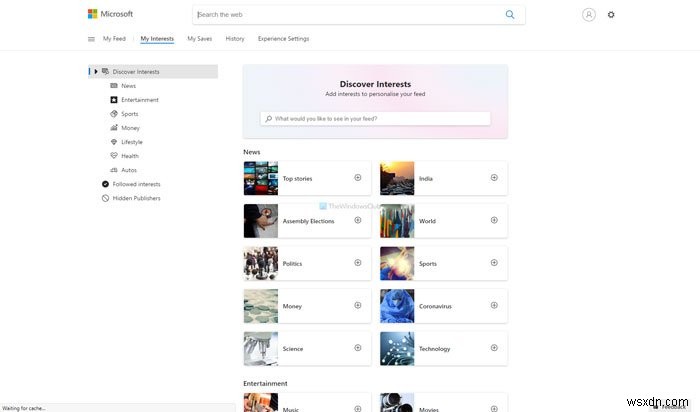
Task: Open Health category in sidebar
Action: tap(130, 156)
